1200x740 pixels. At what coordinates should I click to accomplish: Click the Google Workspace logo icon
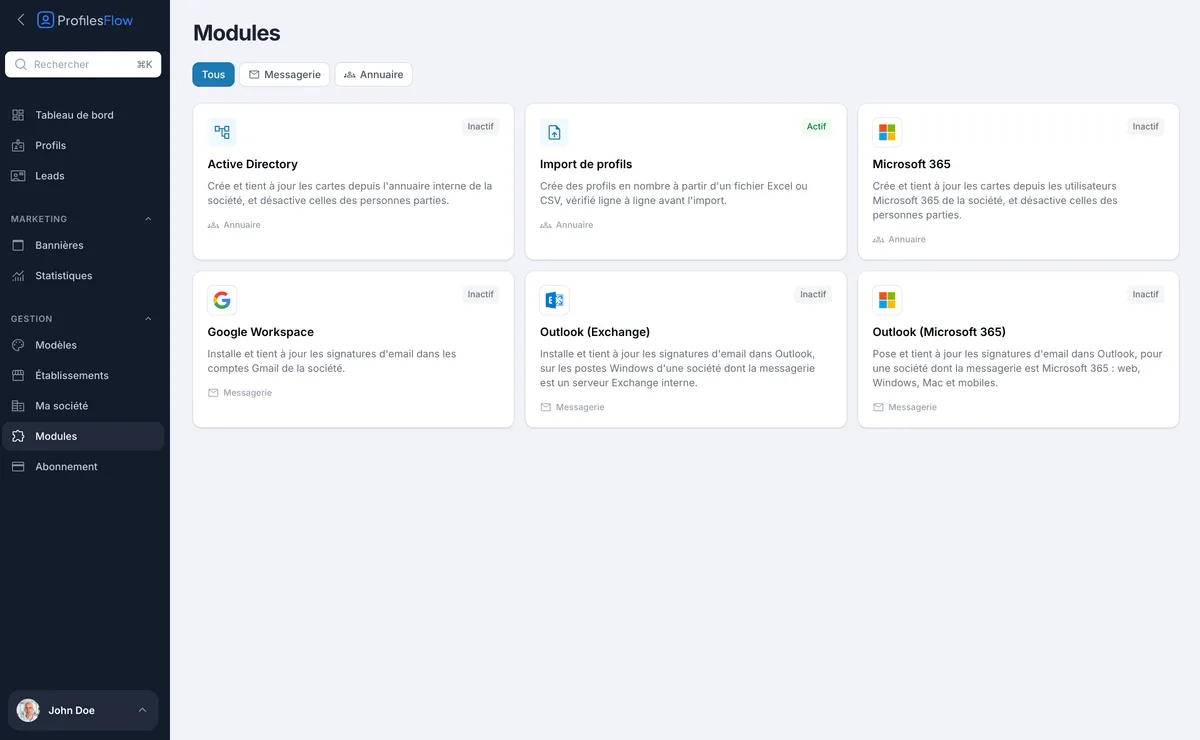222,300
